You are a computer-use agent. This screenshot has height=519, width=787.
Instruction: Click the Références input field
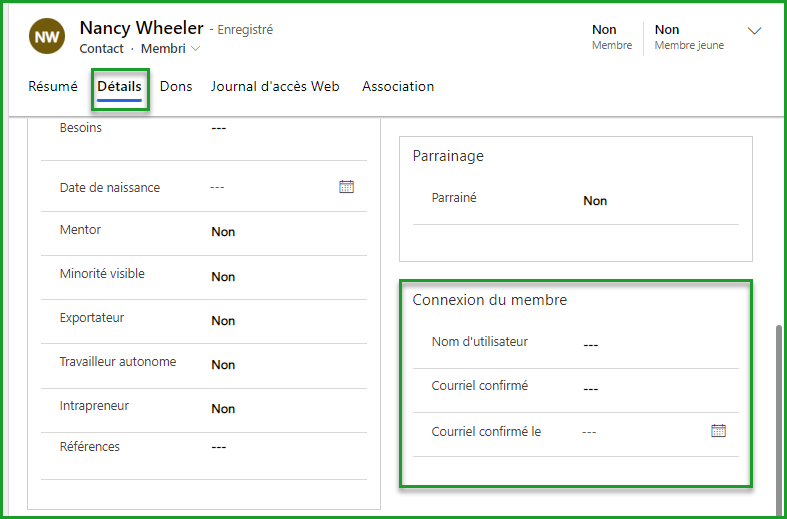(280, 447)
